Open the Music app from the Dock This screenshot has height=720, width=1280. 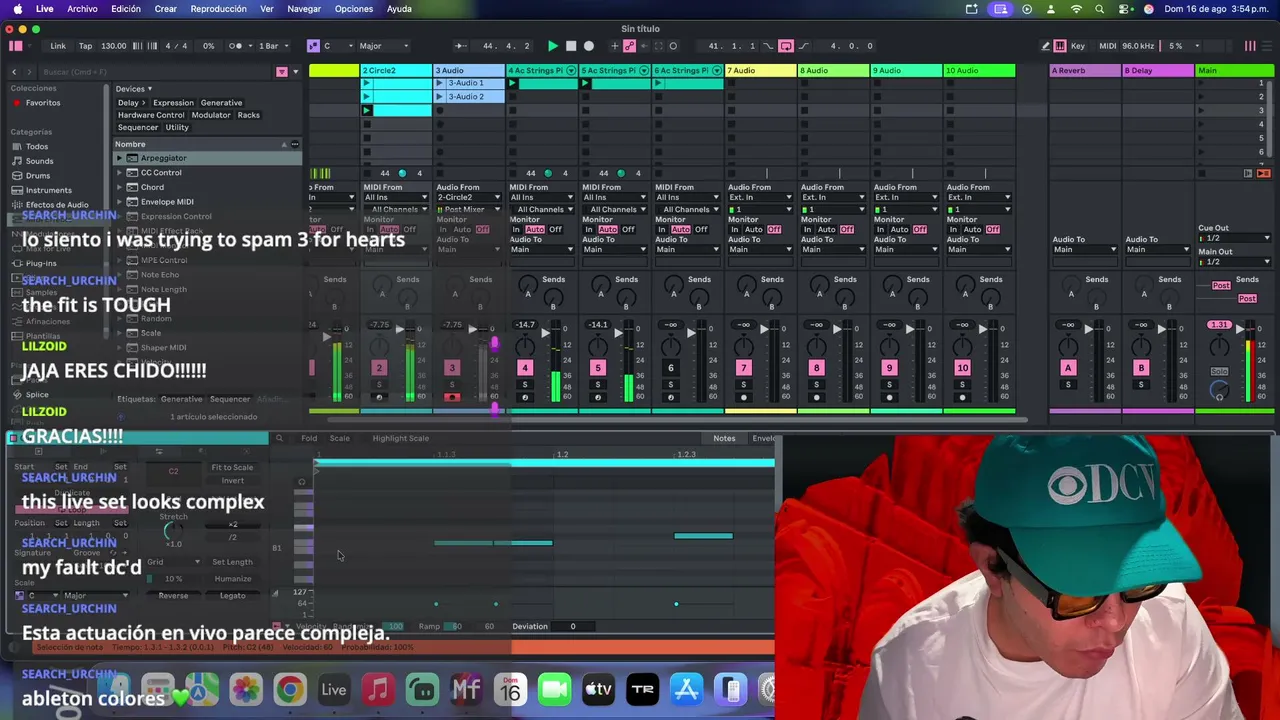(378, 690)
